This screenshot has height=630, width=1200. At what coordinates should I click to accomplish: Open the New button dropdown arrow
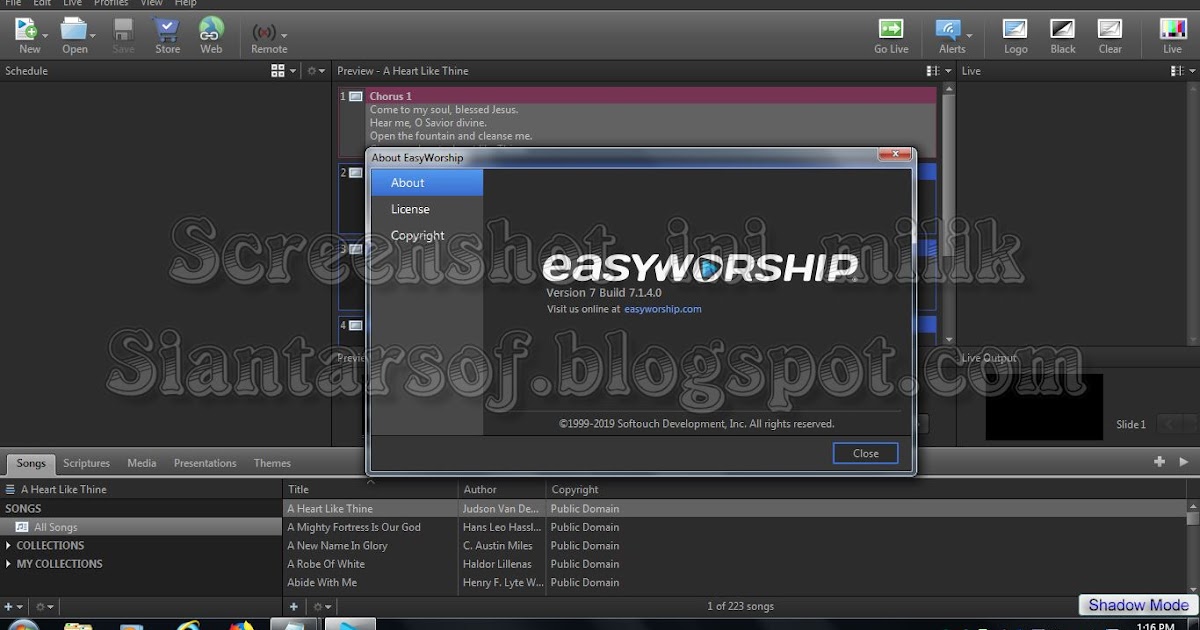coord(46,35)
